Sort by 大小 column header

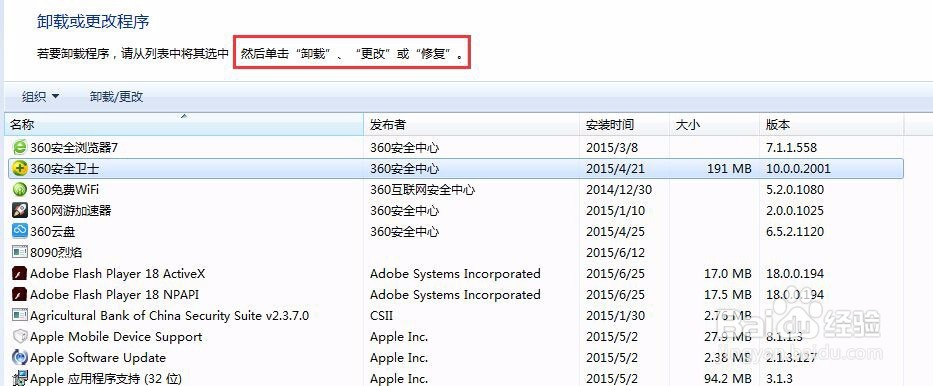[x=714, y=124]
